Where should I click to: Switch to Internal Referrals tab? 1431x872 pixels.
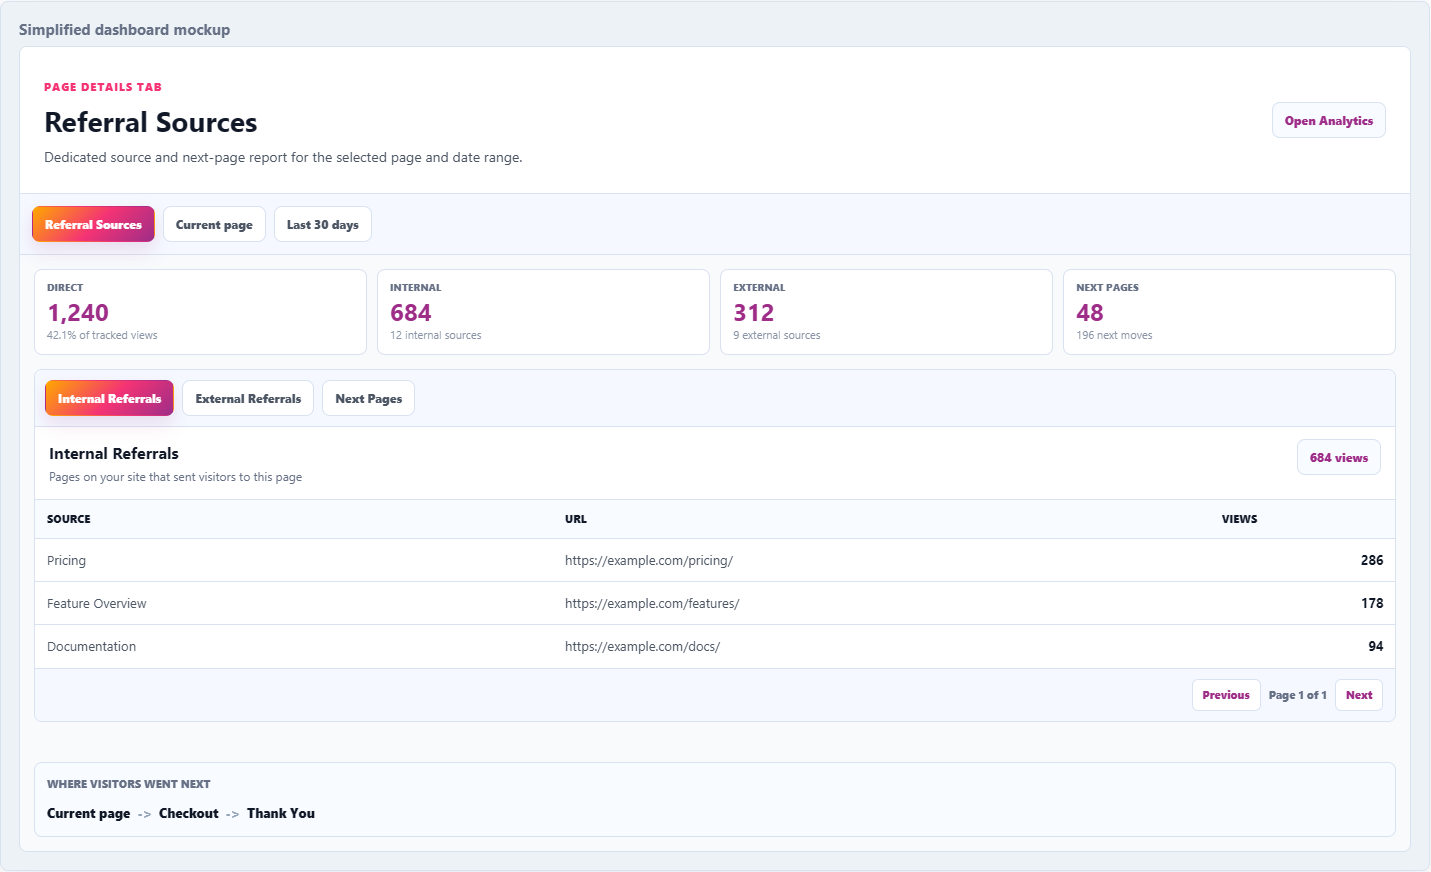click(x=109, y=398)
